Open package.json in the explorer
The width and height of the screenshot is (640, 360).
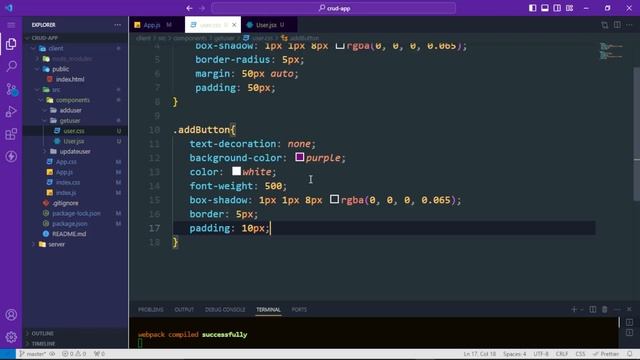pyautogui.click(x=75, y=224)
